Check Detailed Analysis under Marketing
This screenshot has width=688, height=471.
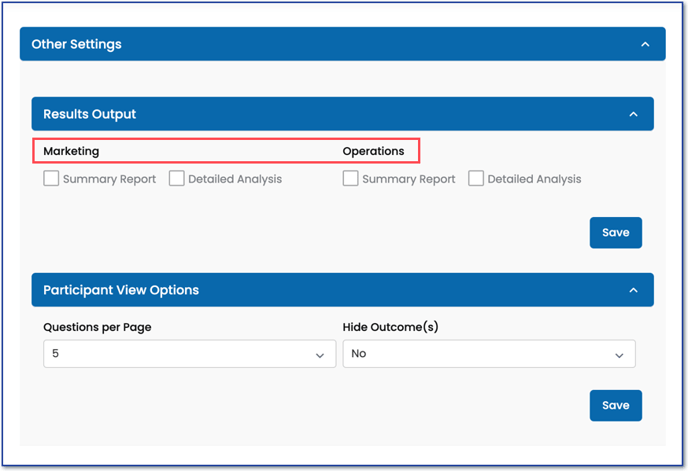tap(176, 179)
